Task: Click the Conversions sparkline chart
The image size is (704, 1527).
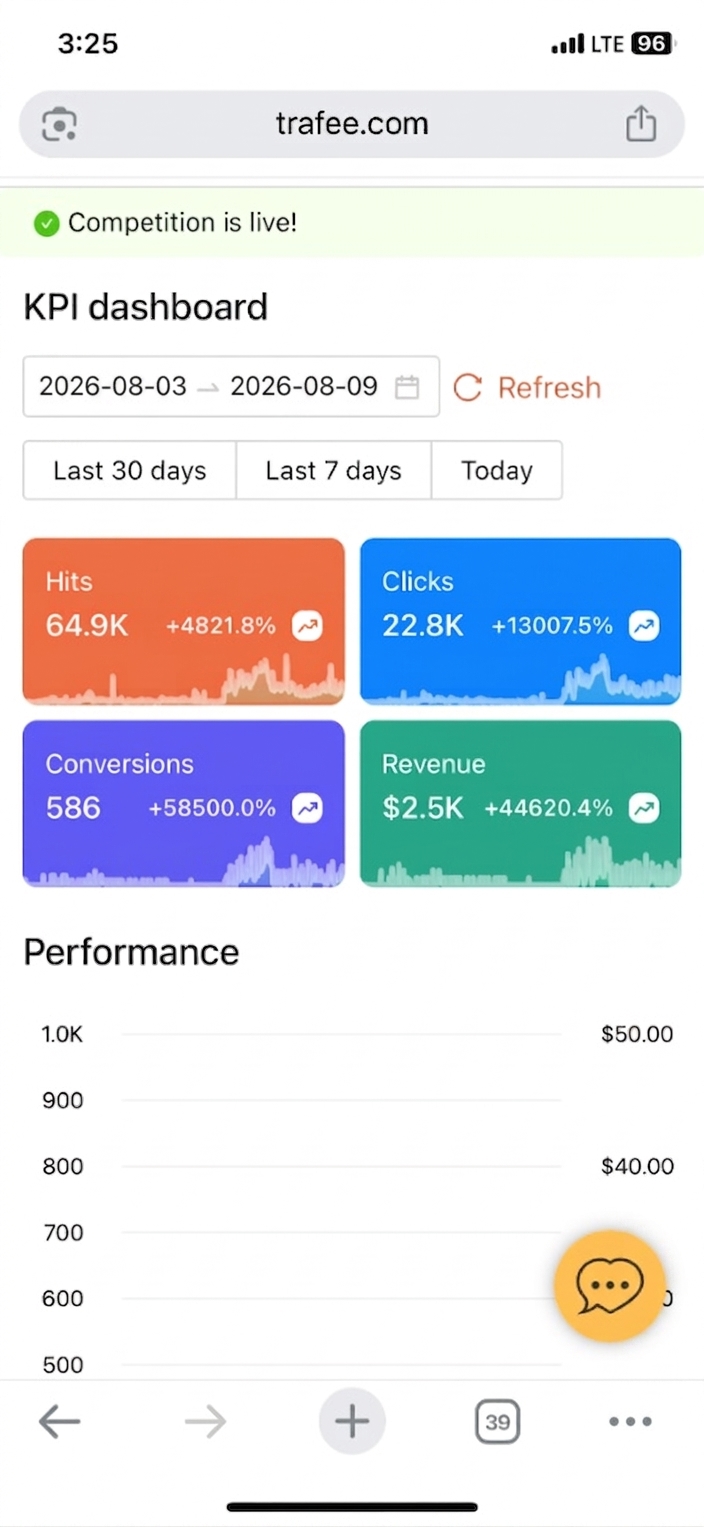Action: (183, 862)
